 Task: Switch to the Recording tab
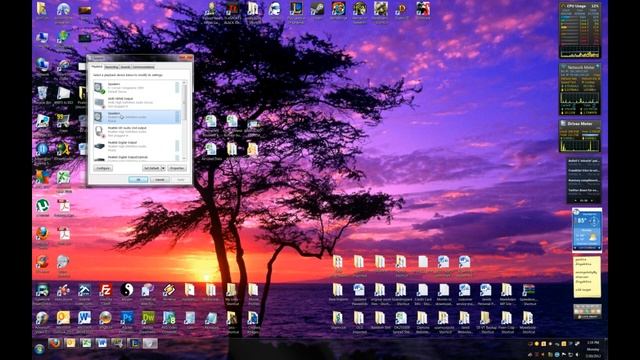click(x=111, y=67)
